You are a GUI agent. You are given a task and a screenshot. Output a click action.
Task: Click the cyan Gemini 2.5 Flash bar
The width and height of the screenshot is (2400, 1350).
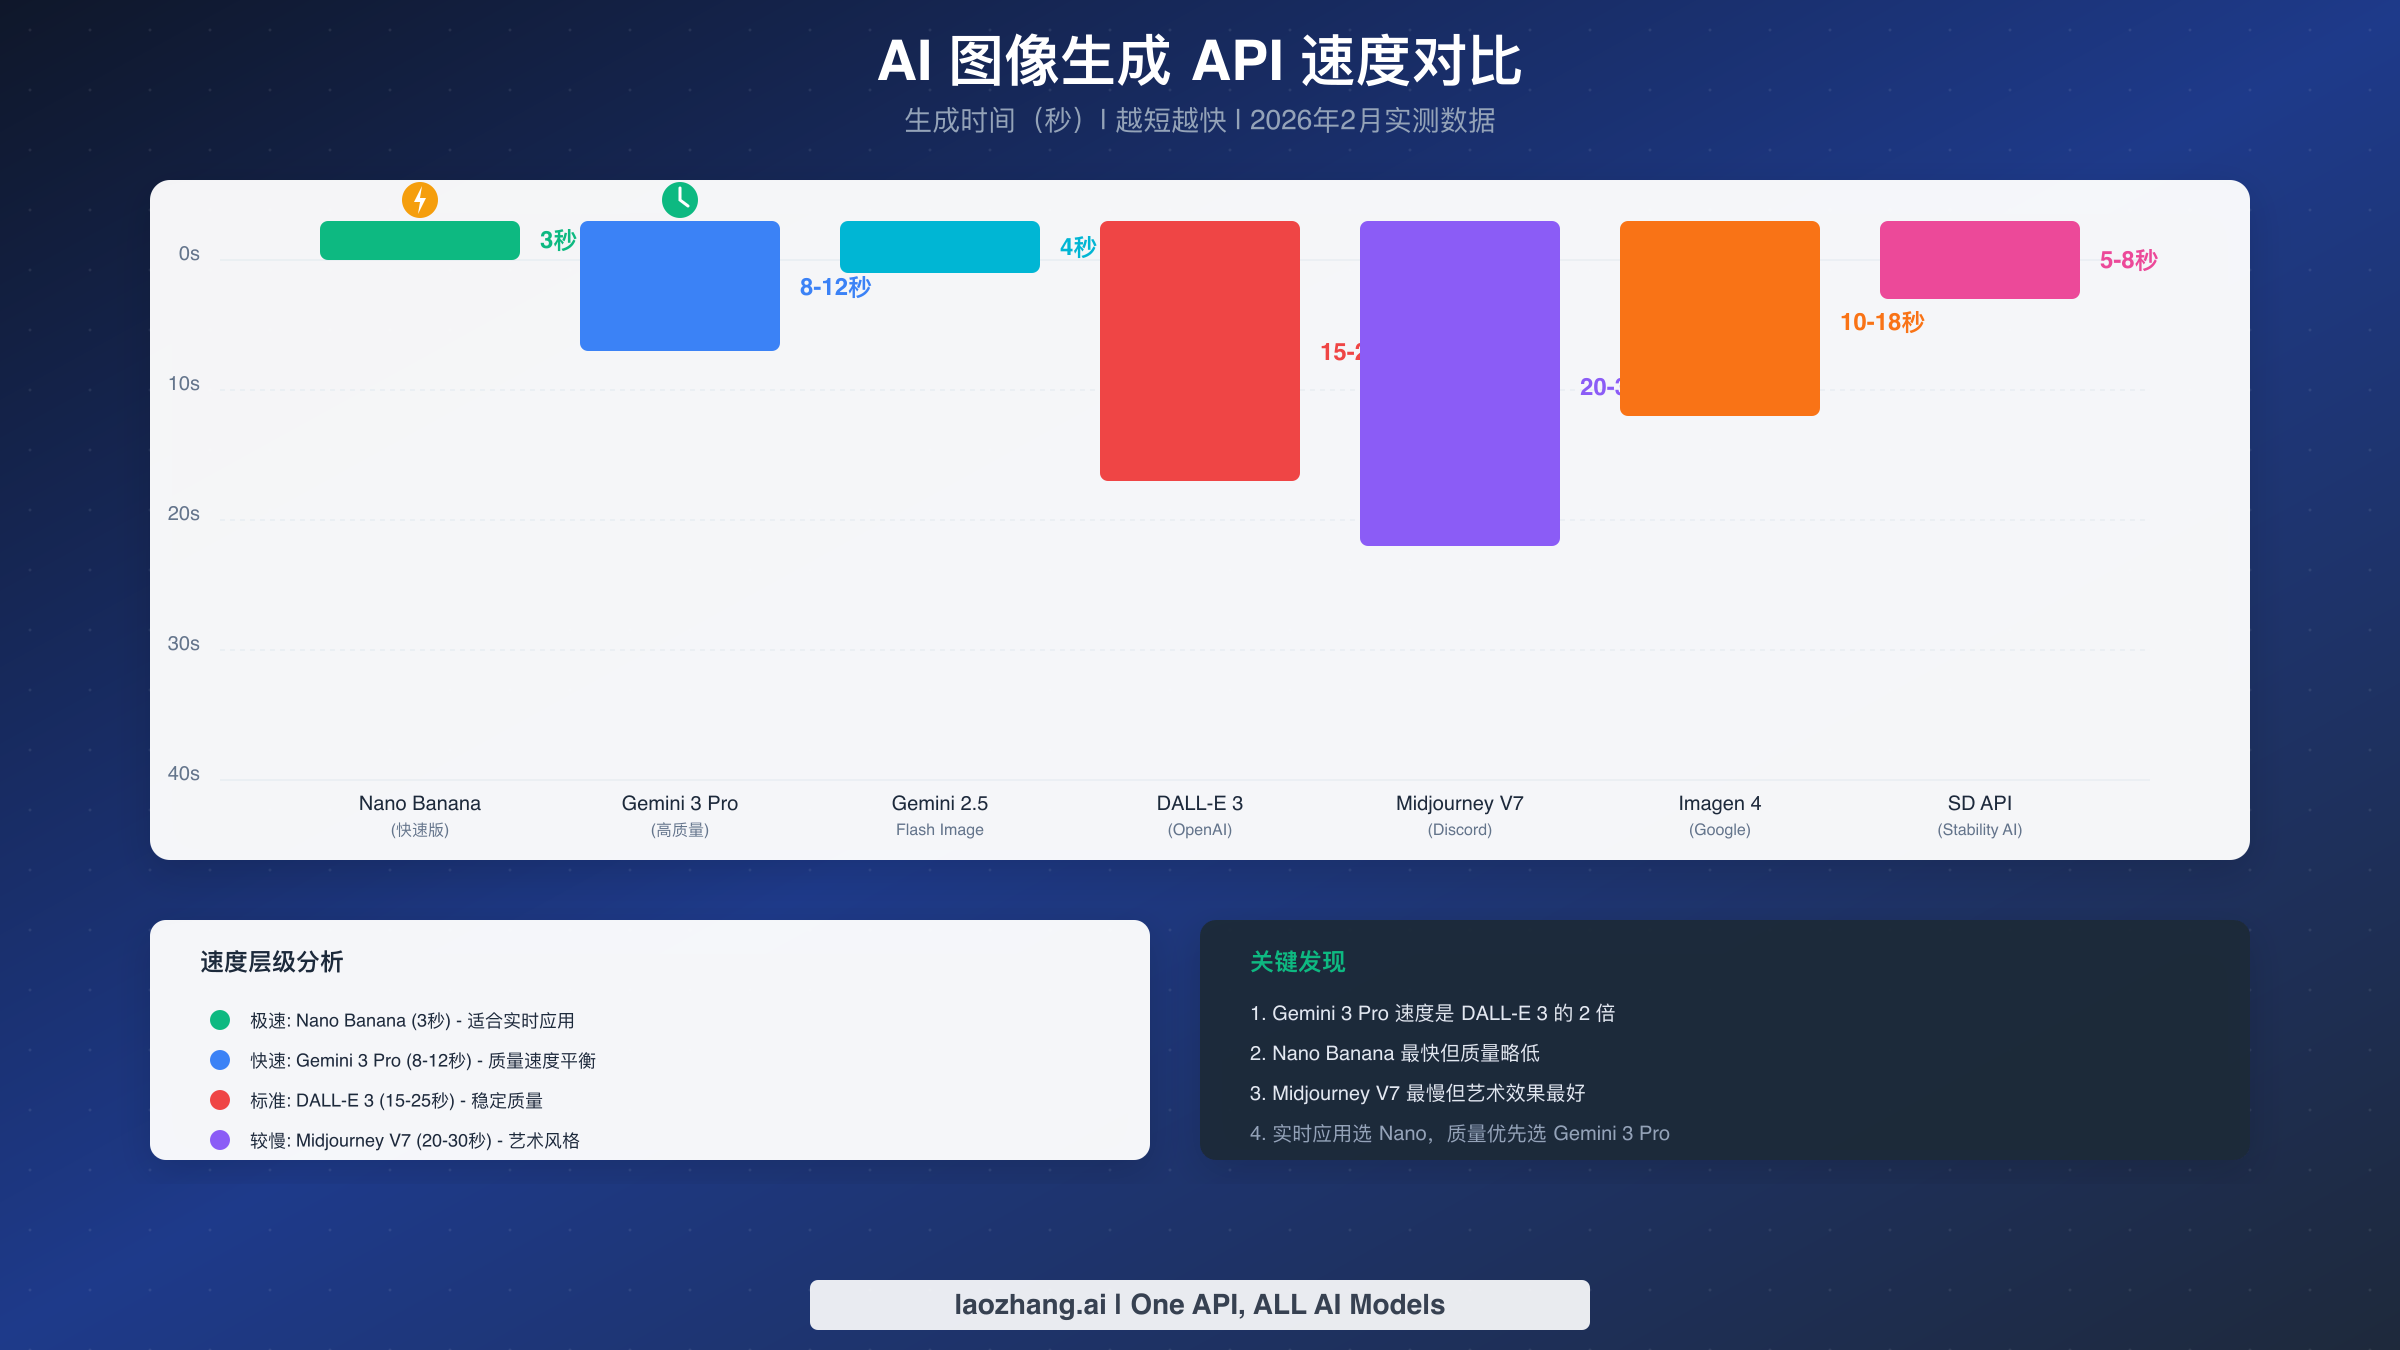pos(939,246)
